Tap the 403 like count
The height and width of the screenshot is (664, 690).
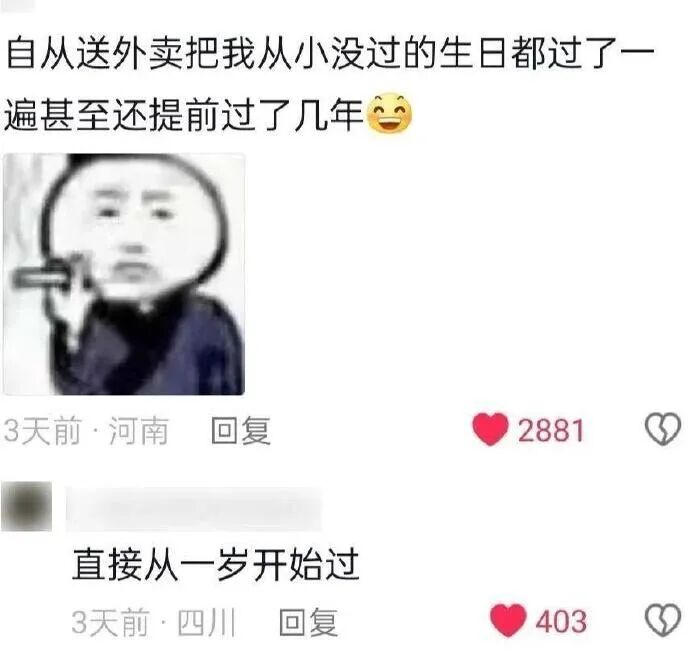point(561,621)
